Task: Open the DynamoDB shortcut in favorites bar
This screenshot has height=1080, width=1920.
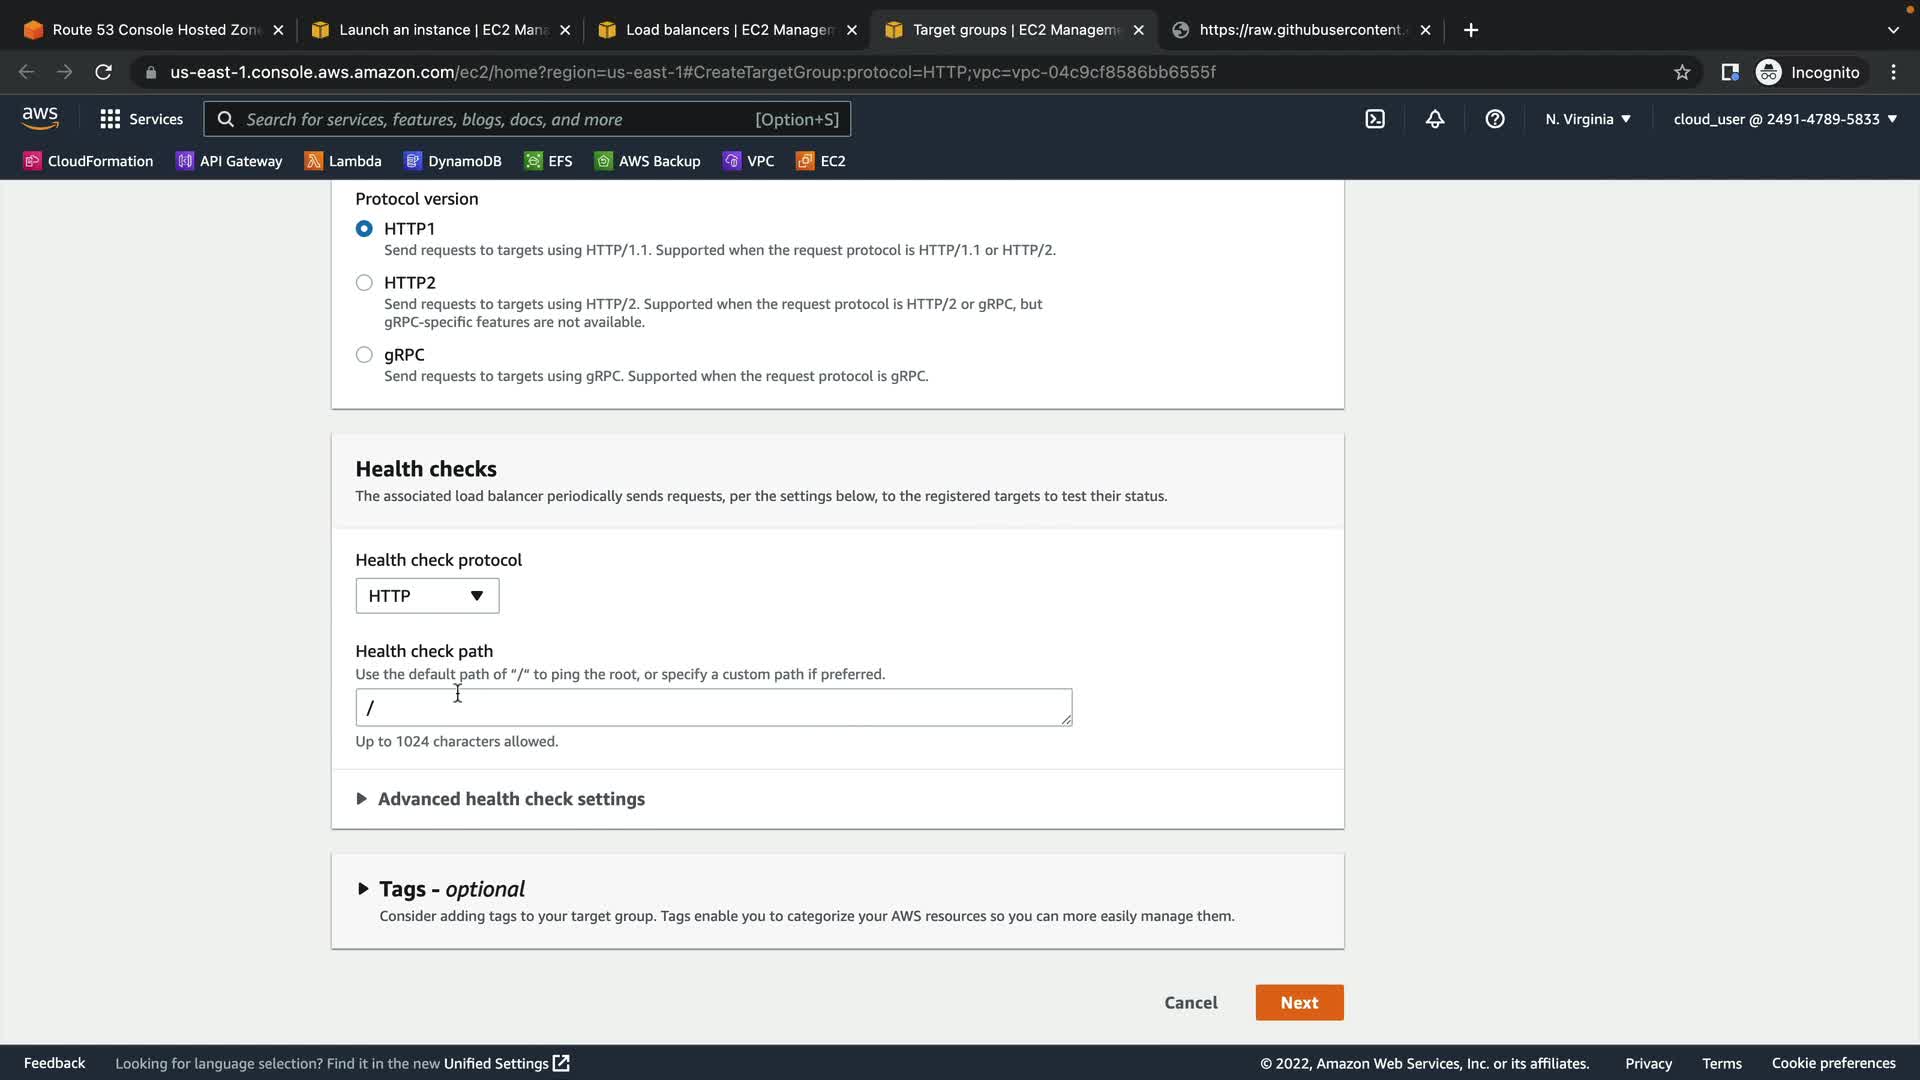Action: (x=453, y=161)
